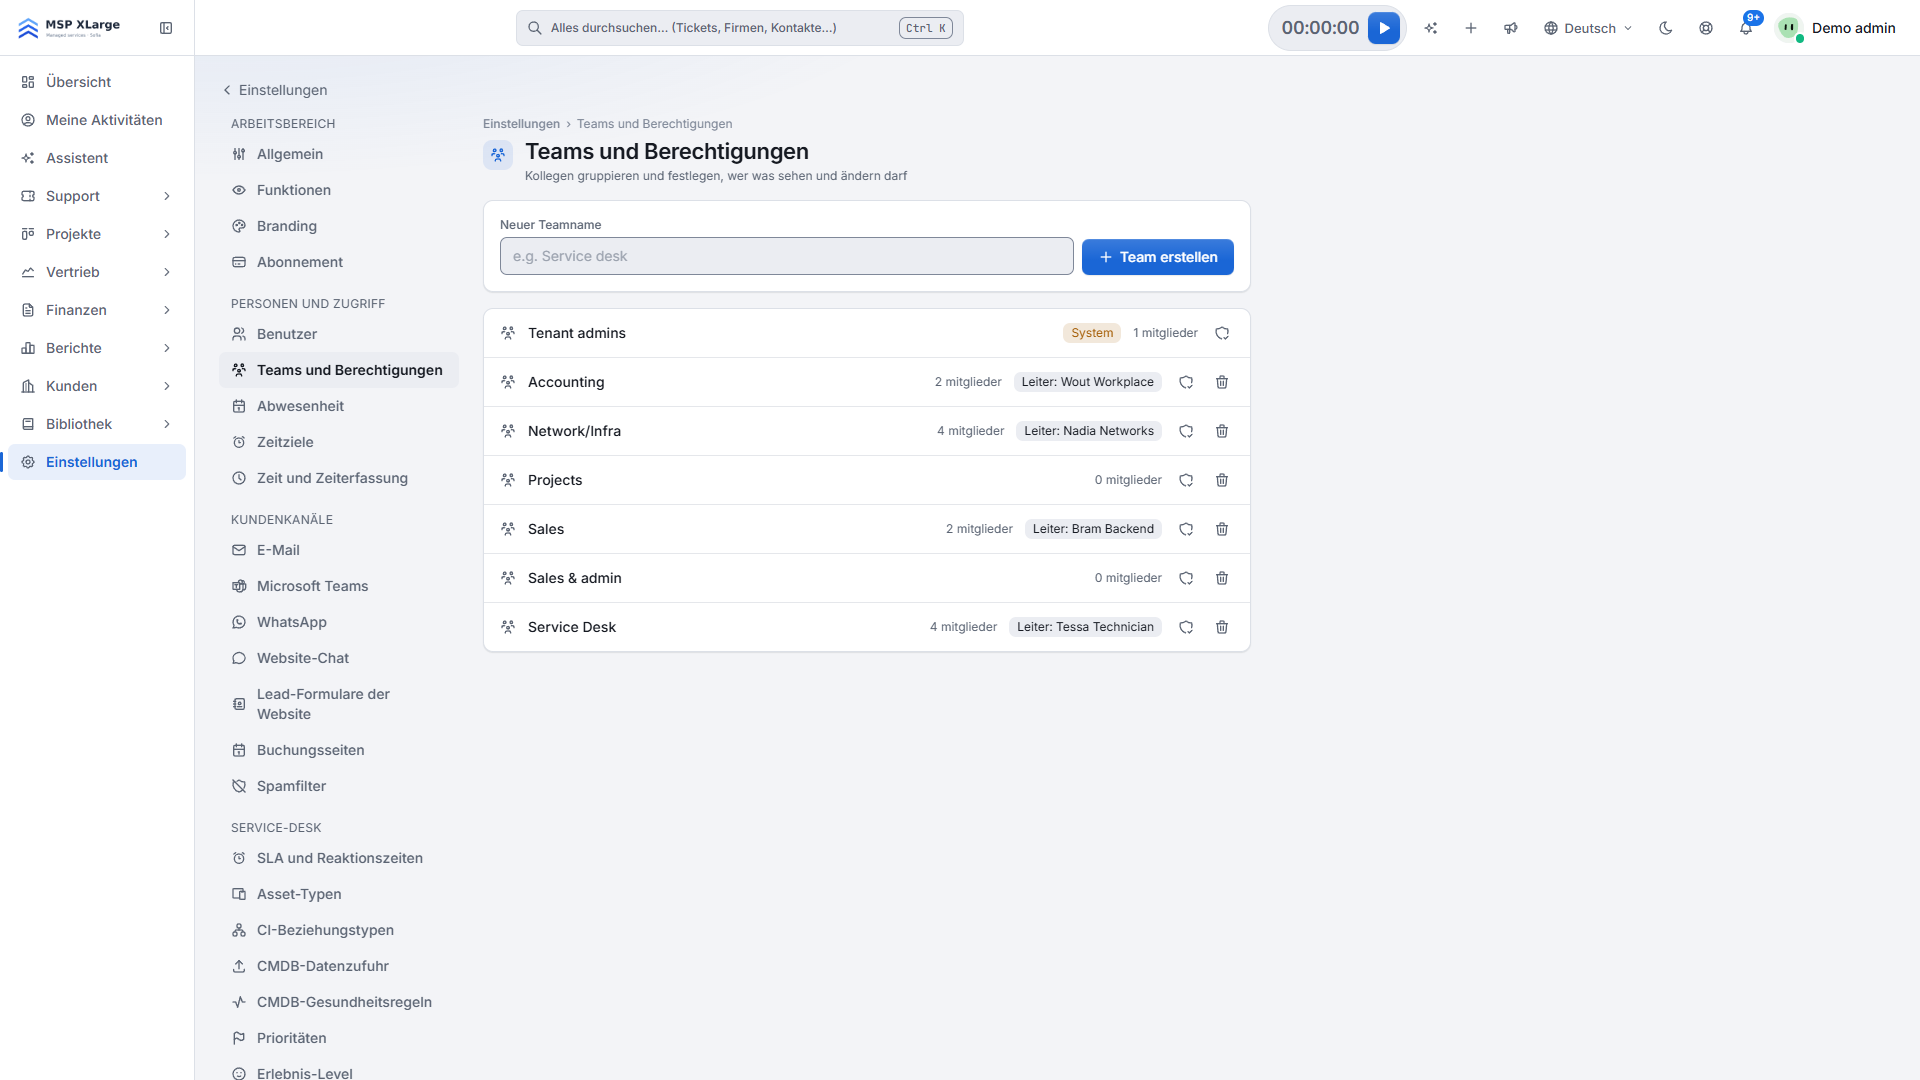
Task: Click the announcements megaphone icon
Action: (1511, 28)
